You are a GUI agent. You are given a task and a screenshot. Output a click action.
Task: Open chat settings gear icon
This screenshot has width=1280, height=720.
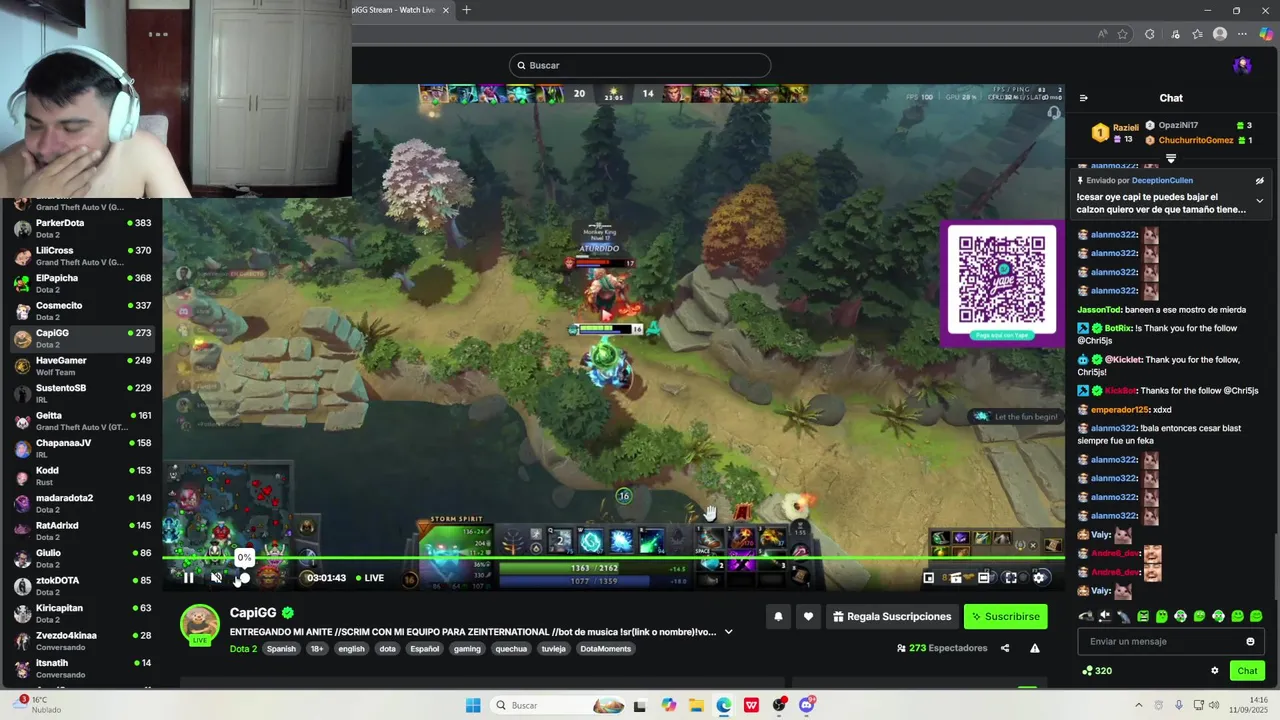[1215, 671]
